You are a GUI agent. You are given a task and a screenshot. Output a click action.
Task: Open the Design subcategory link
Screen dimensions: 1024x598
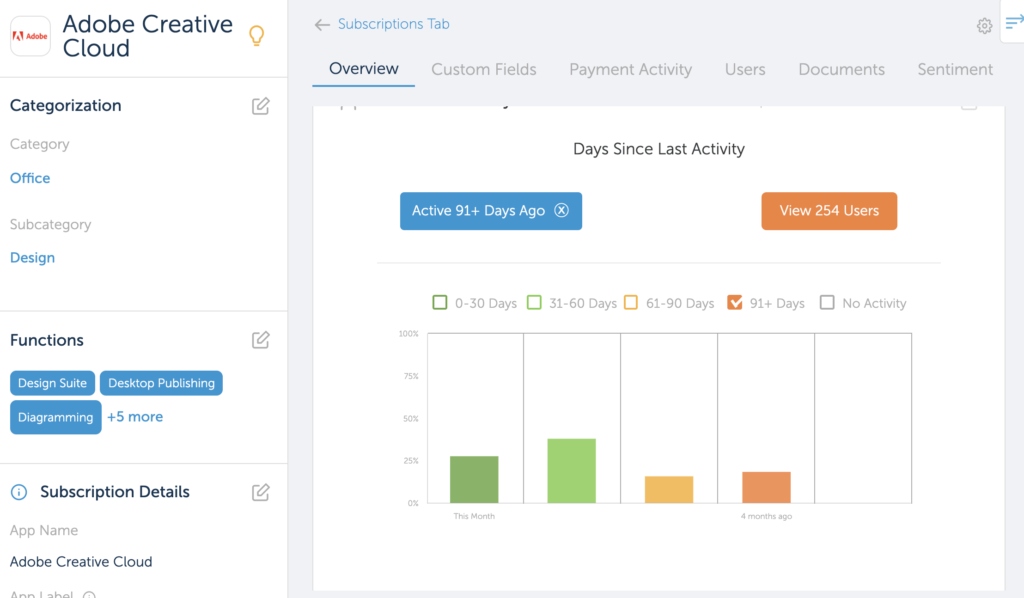click(33, 258)
